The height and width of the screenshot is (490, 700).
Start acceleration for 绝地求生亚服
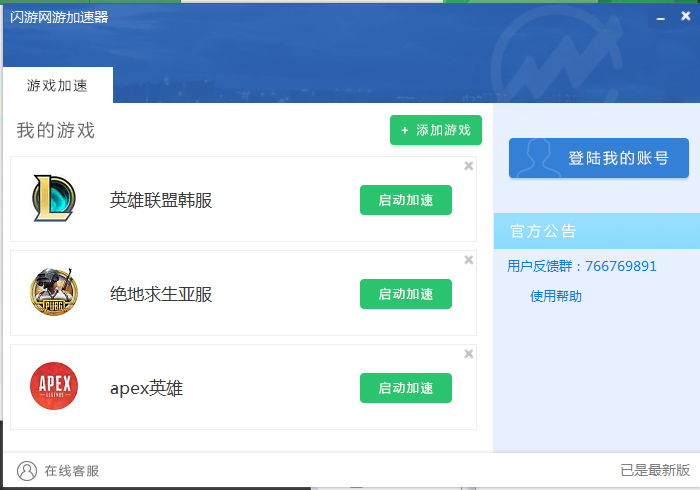click(405, 294)
